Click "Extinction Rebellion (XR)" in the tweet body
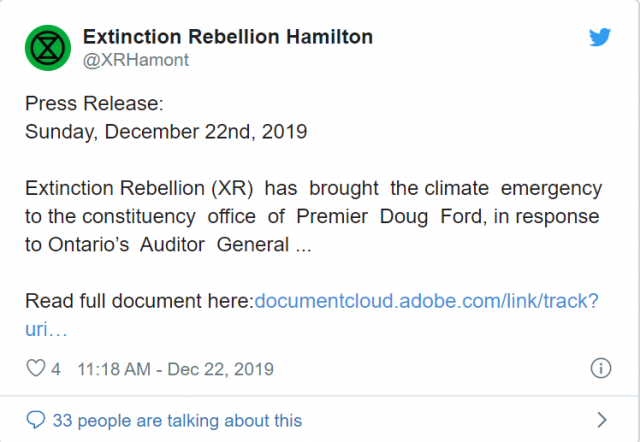This screenshot has width=640, height=442. 139,189
